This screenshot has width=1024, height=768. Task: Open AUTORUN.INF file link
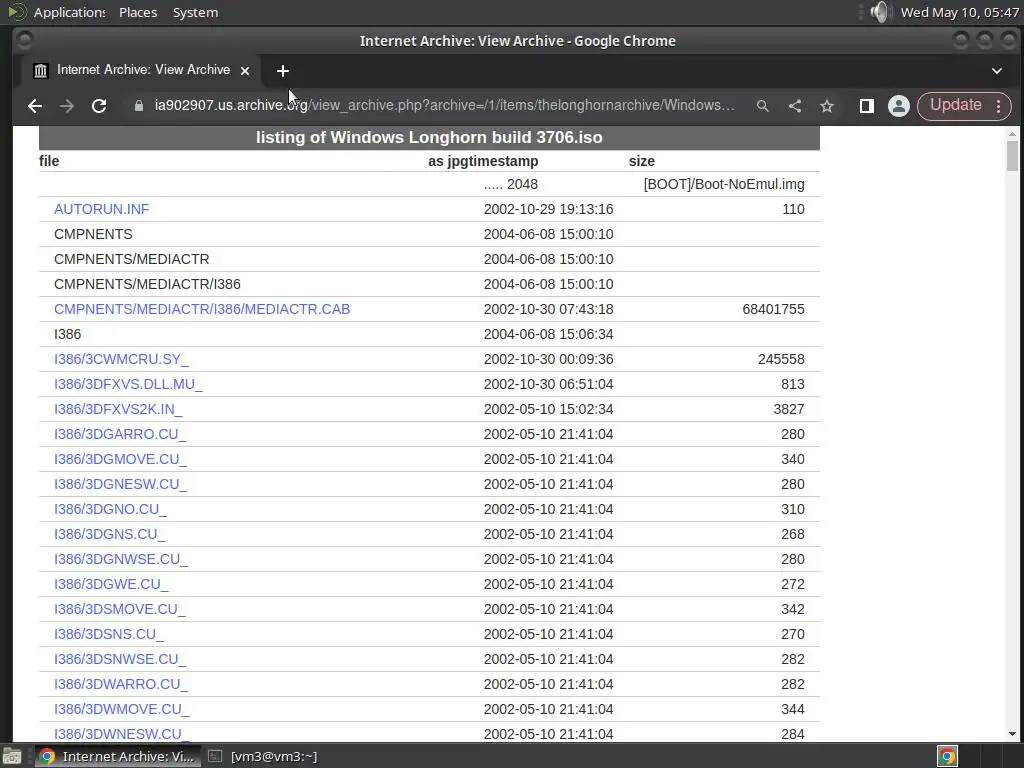coord(101,209)
